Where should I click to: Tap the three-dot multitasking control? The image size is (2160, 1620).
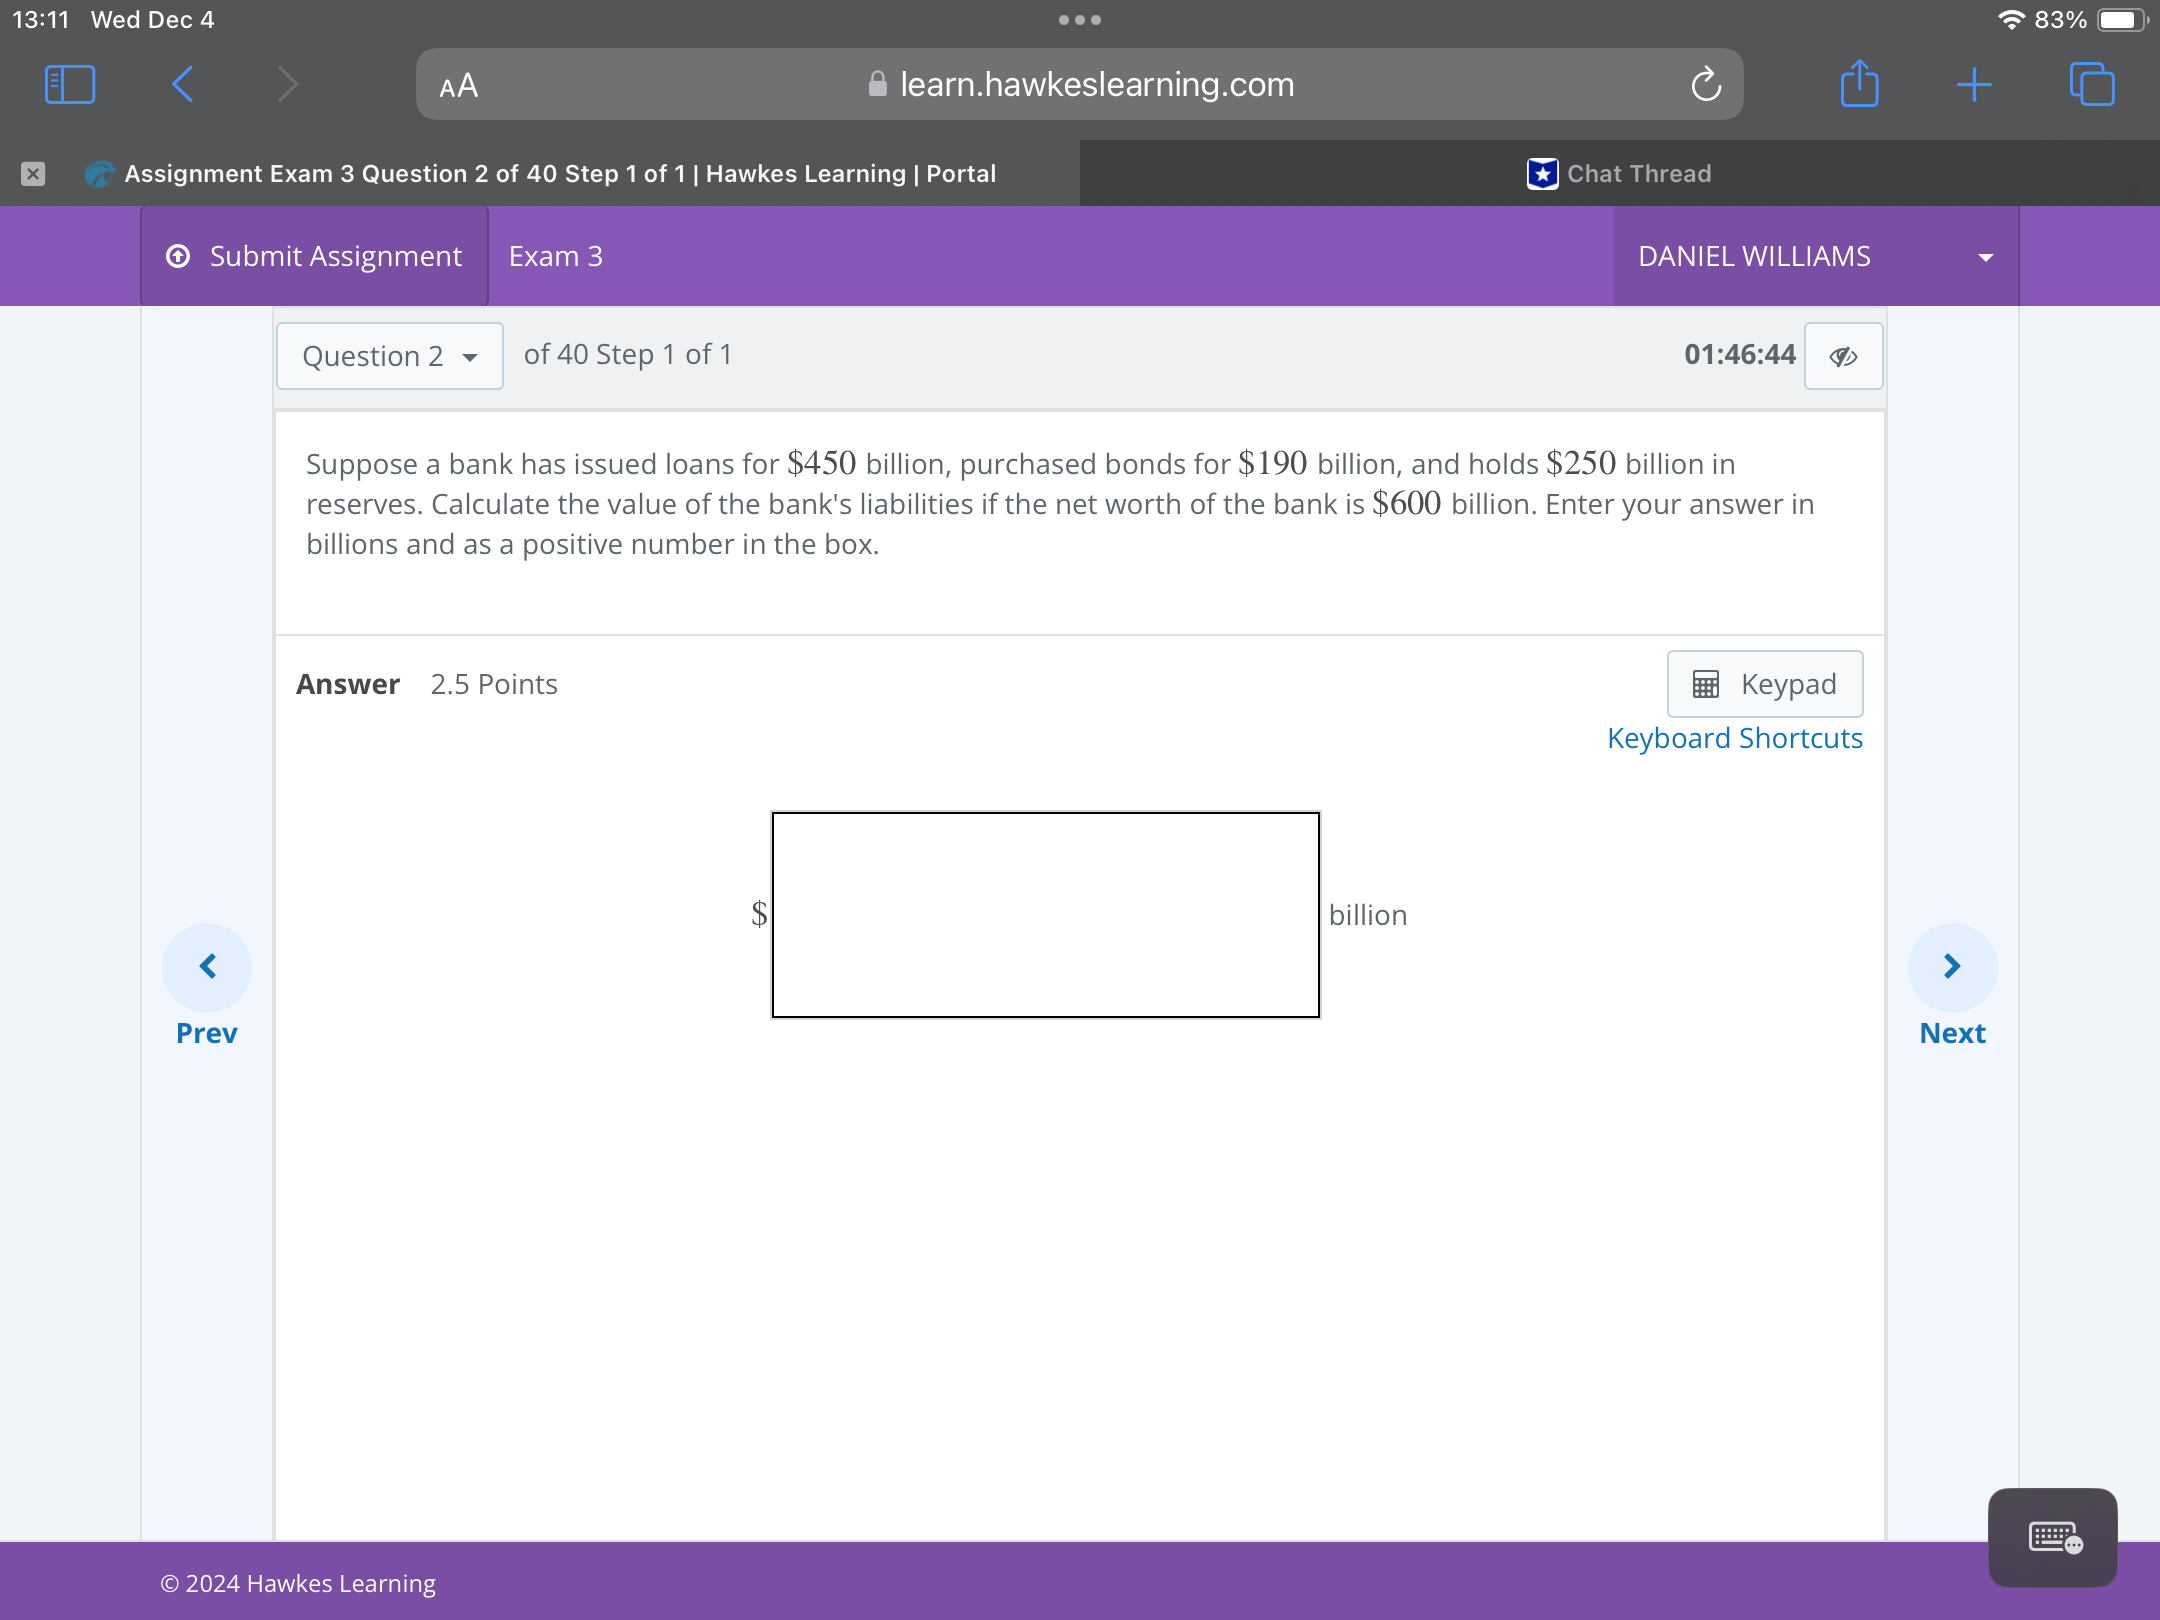(1080, 20)
